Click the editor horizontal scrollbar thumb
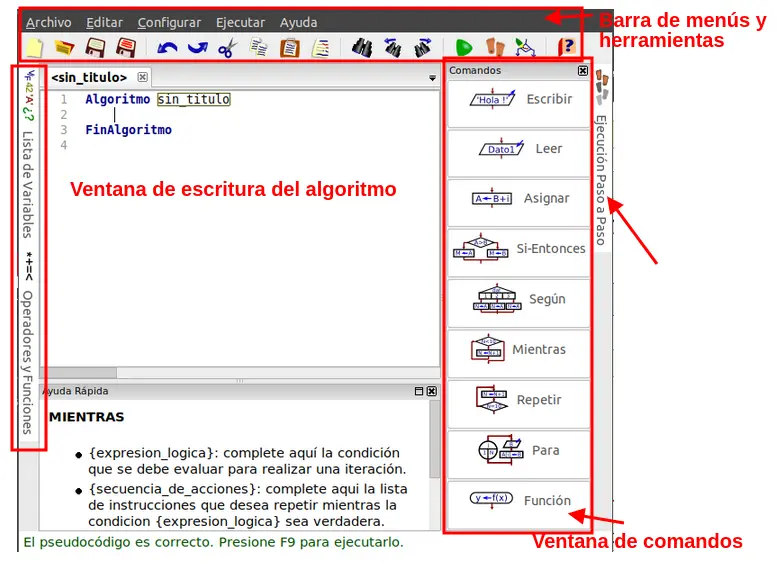Viewport: 779px width, 567px height. coord(78,372)
